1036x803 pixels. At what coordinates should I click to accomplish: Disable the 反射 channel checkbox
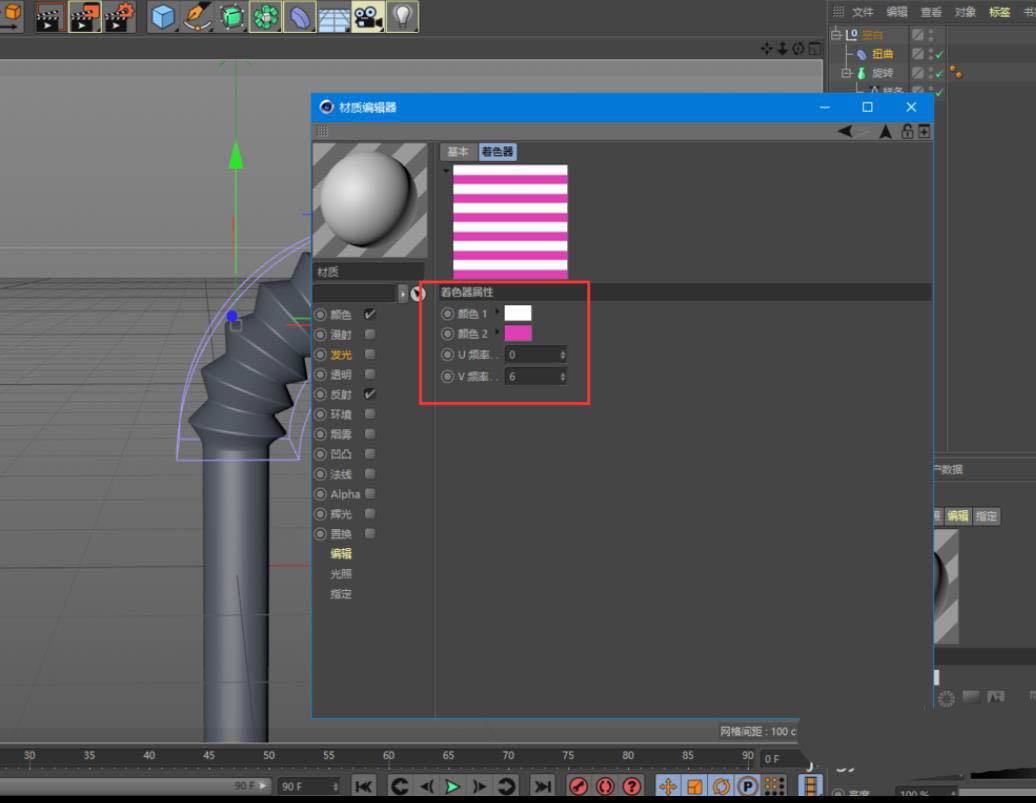coord(368,393)
